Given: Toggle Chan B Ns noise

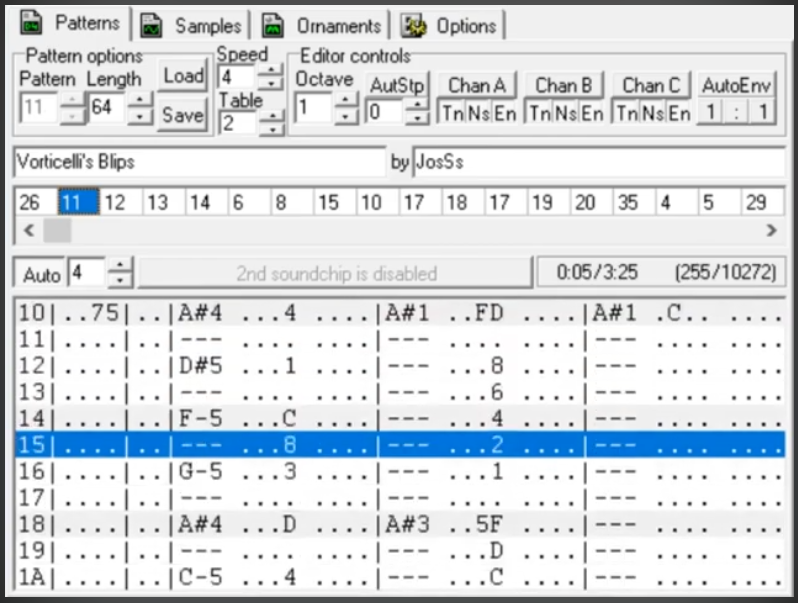Looking at the screenshot, I should 565,113.
